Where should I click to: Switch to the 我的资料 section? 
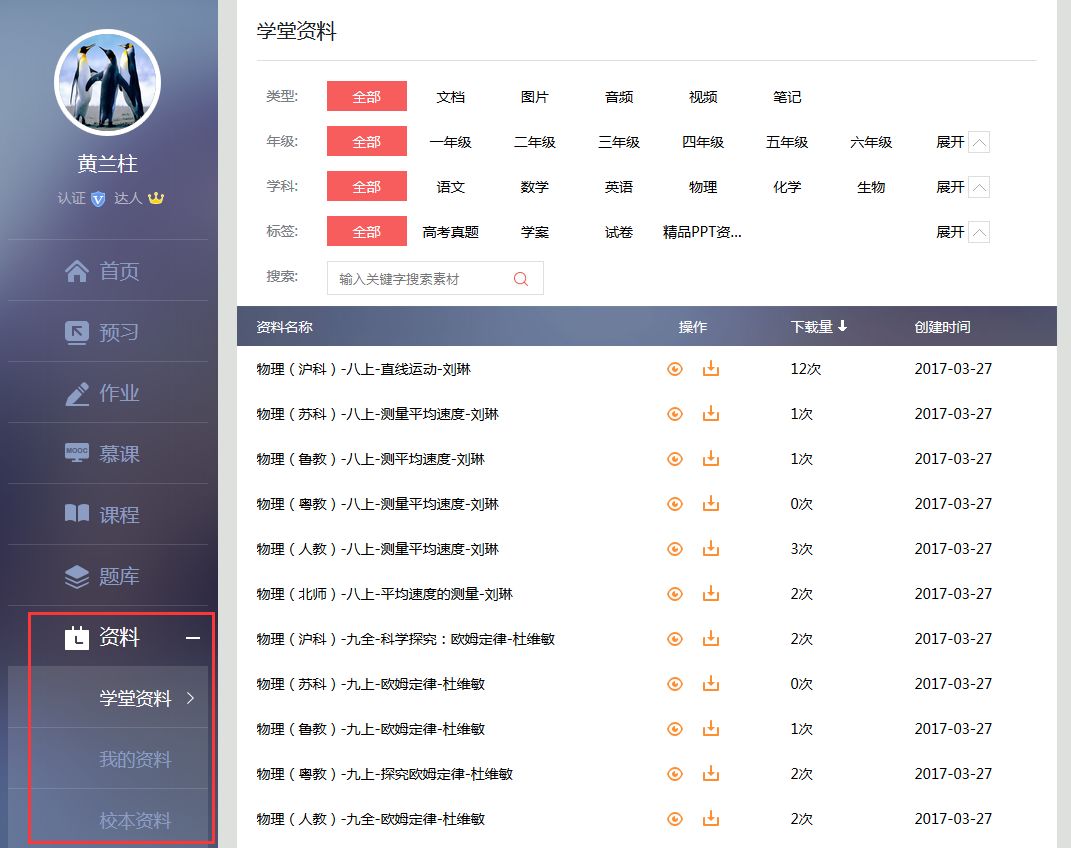click(134, 759)
